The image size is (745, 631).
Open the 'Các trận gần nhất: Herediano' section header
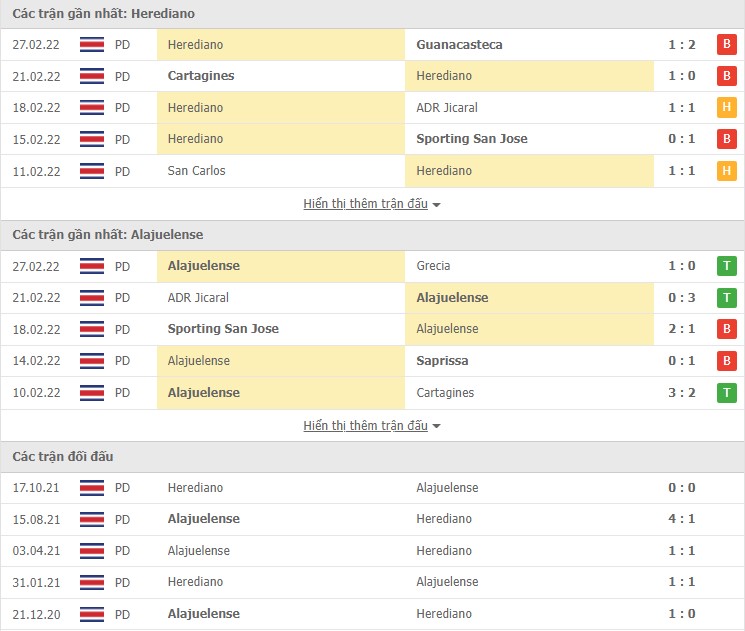[104, 14]
